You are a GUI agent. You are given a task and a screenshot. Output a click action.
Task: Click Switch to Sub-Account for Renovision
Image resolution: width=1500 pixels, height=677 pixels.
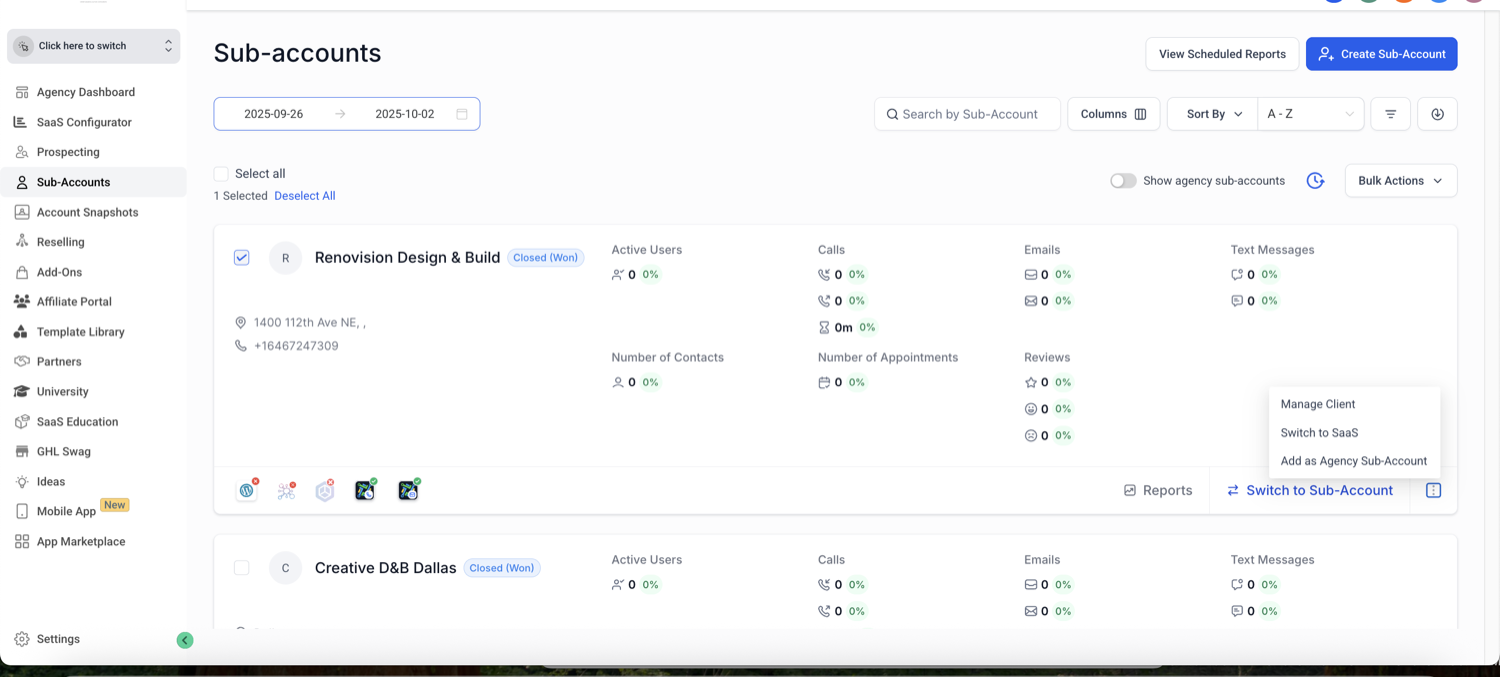(1310, 490)
